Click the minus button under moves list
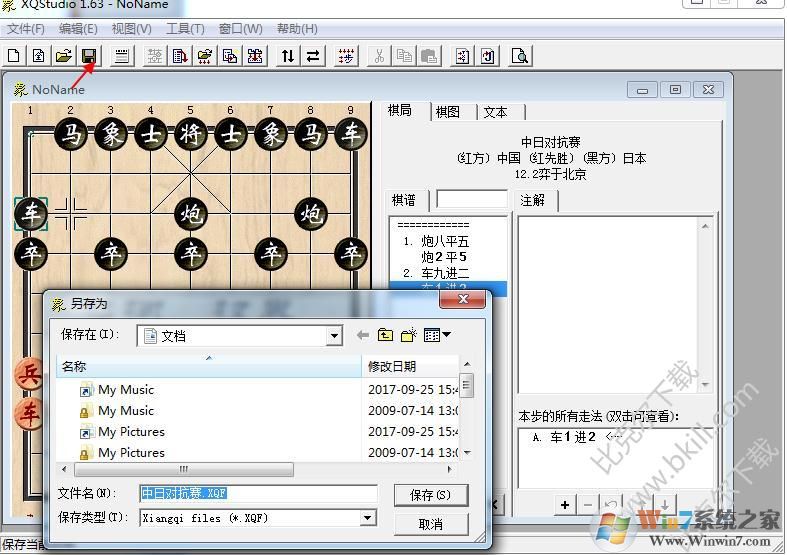This screenshot has width=787, height=555. 588,505
